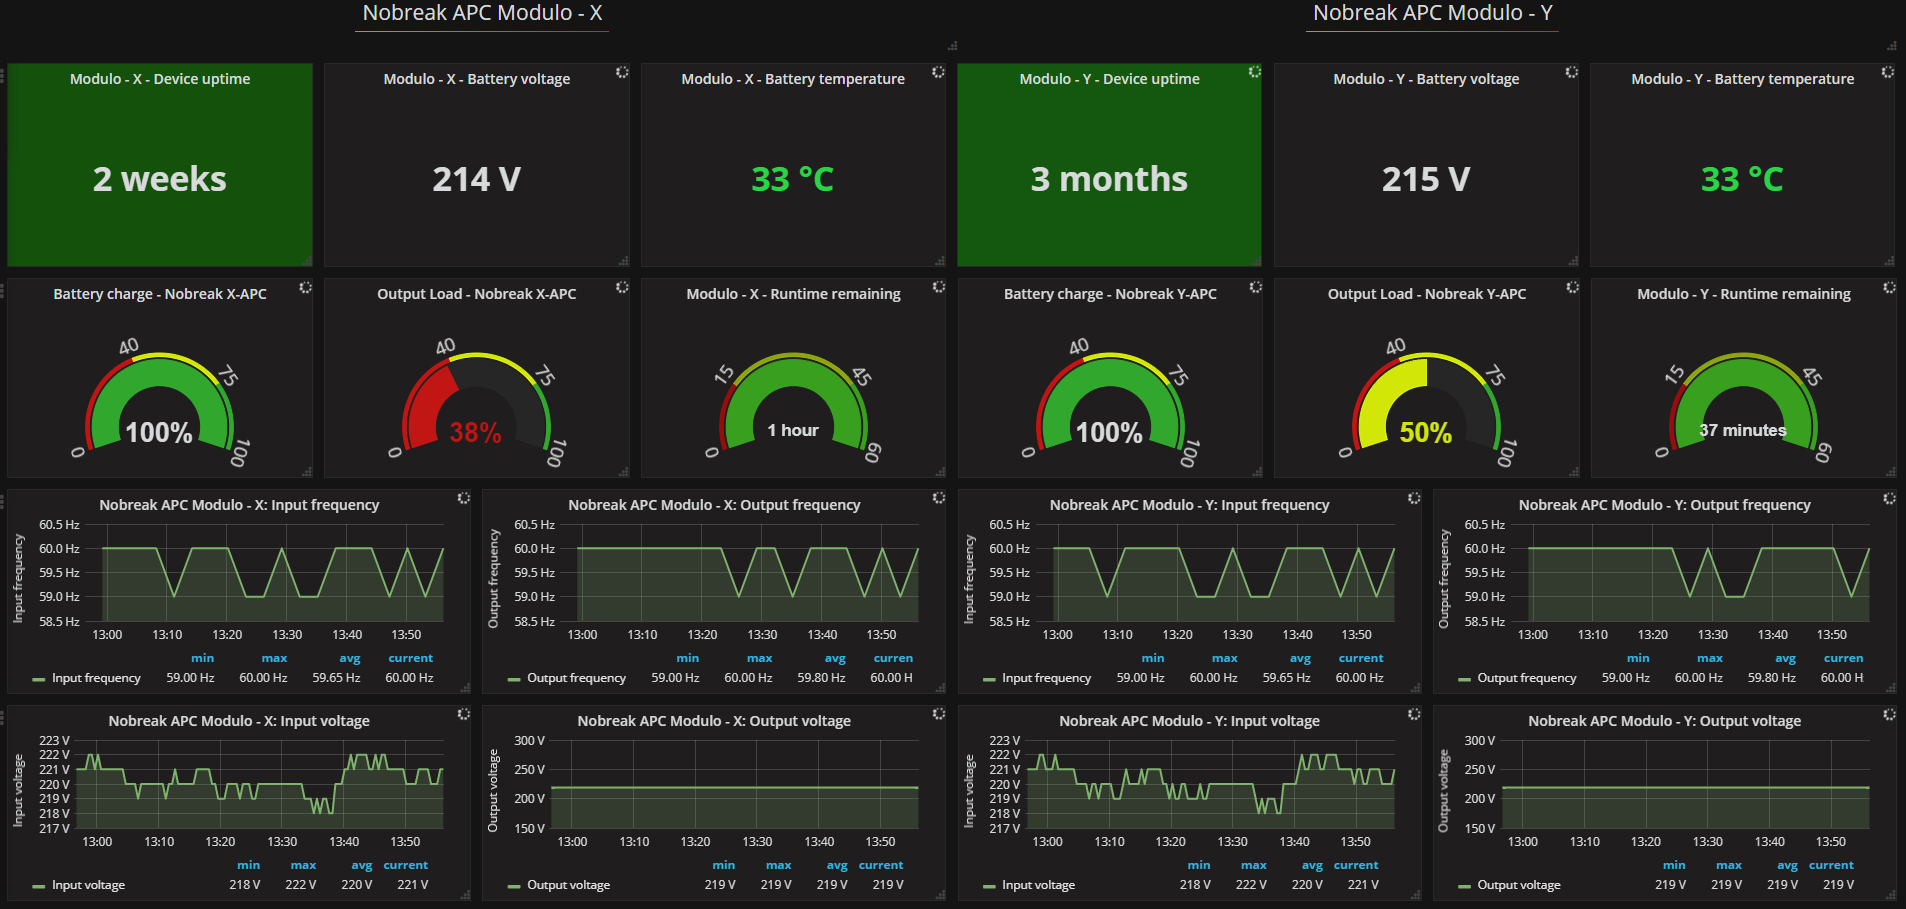Open the Modulo - Y: Input voltage title menu
The height and width of the screenshot is (909, 1906).
tap(1190, 721)
